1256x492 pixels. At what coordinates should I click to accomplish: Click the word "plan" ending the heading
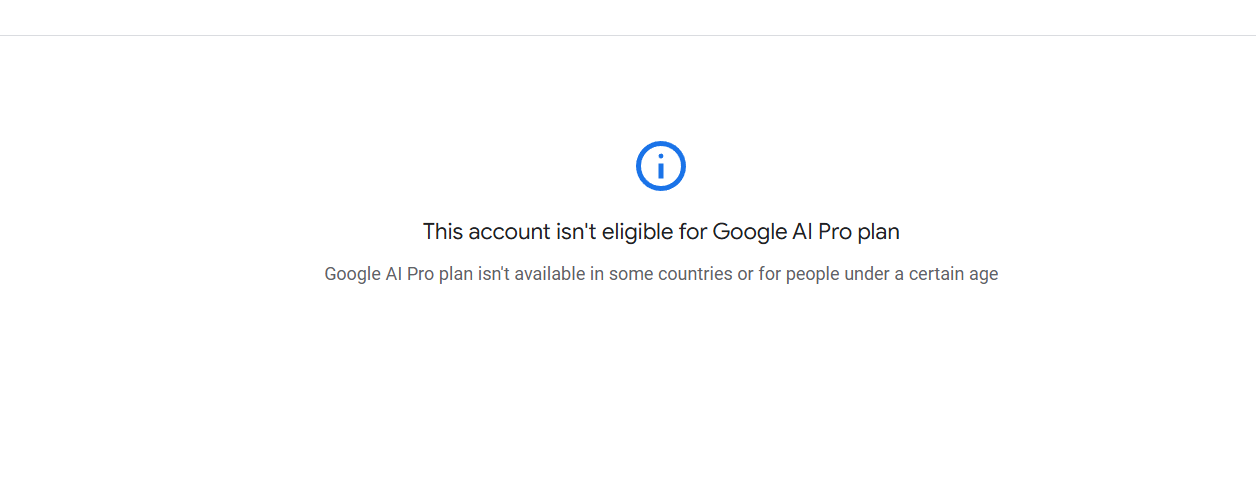tap(879, 232)
